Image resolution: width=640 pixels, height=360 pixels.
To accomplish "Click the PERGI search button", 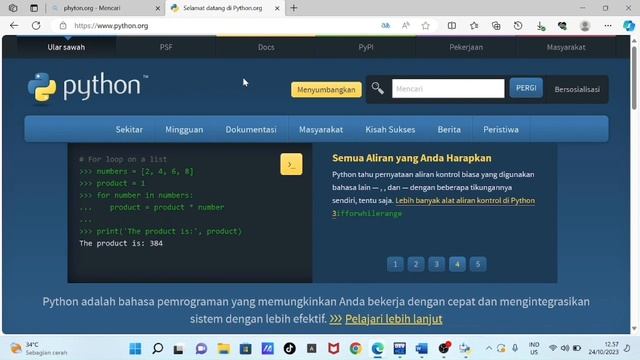I will (526, 88).
